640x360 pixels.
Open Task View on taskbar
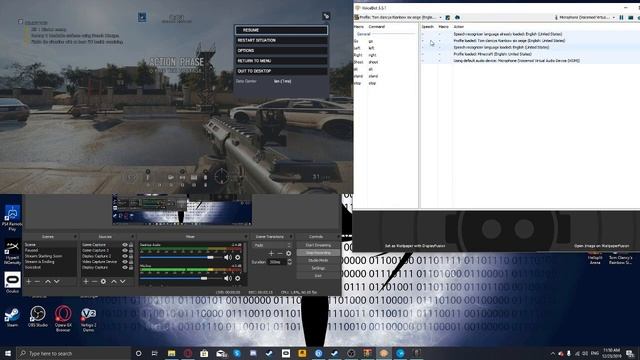click(x=154, y=353)
